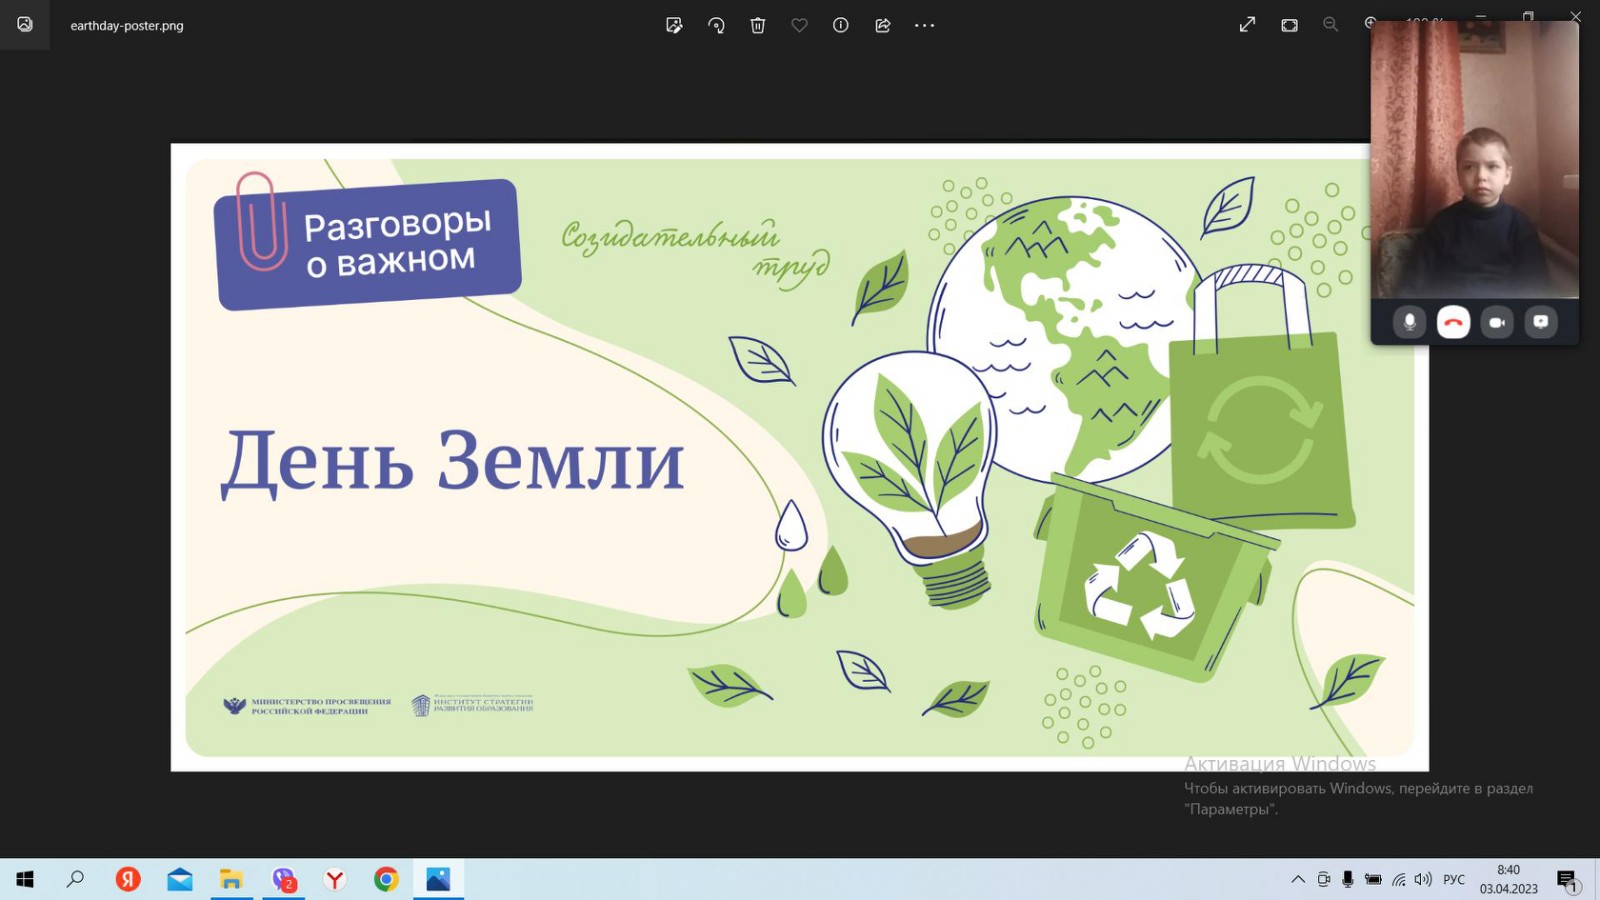Open the Mail app on taskbar
This screenshot has width=1600, height=900.
180,879
